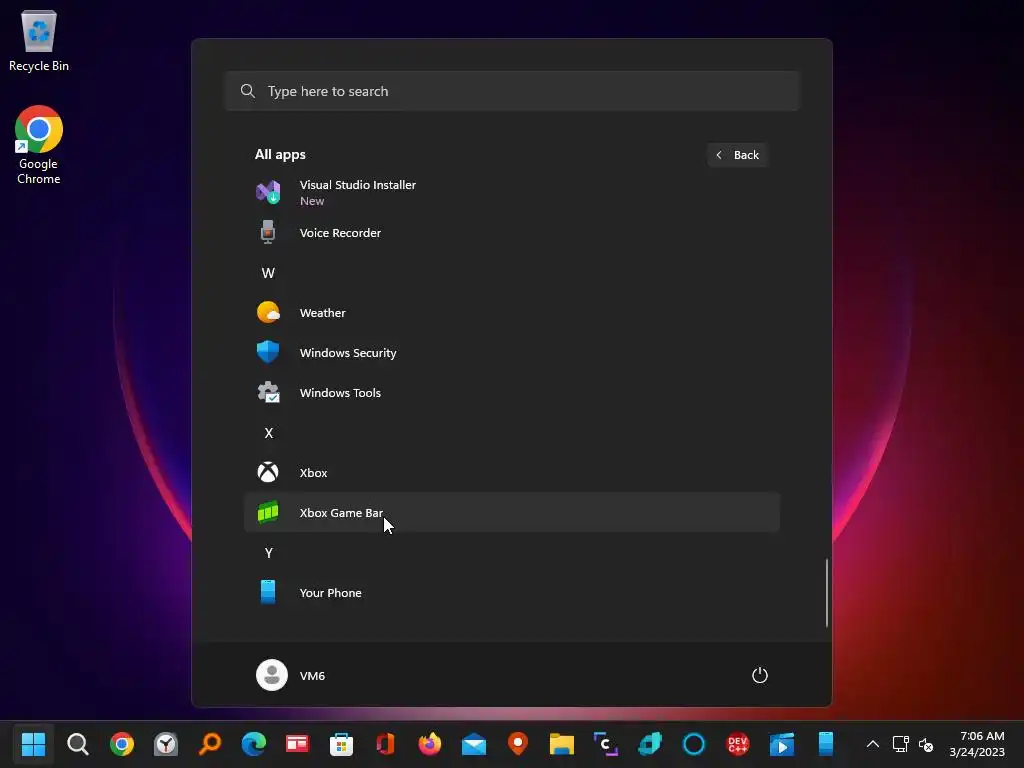Open the Power options button

[x=760, y=675]
